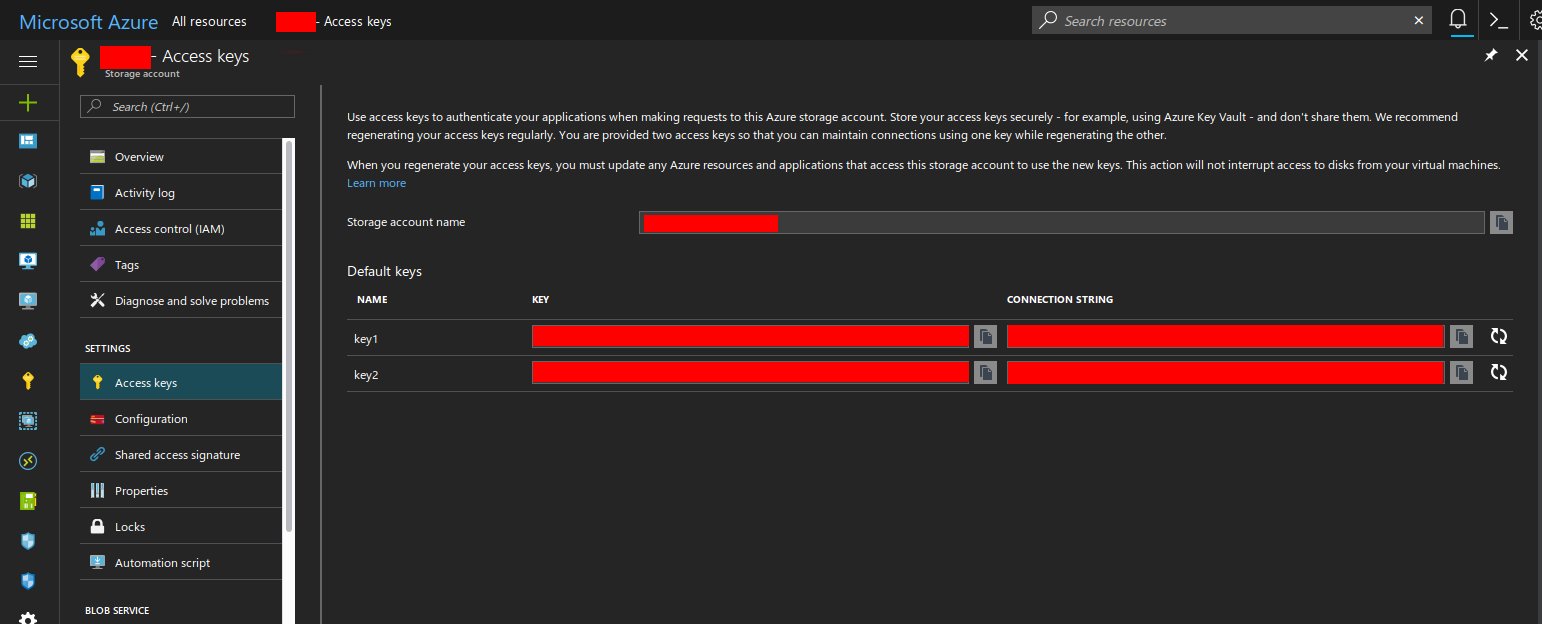Regenerate key2 with the refresh icon
Viewport: 1542px width, 624px height.
tap(1498, 372)
